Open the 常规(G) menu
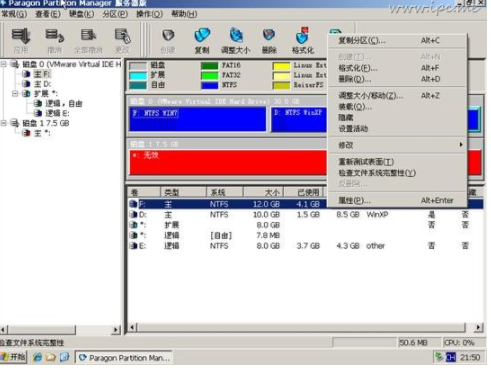 (x=14, y=14)
